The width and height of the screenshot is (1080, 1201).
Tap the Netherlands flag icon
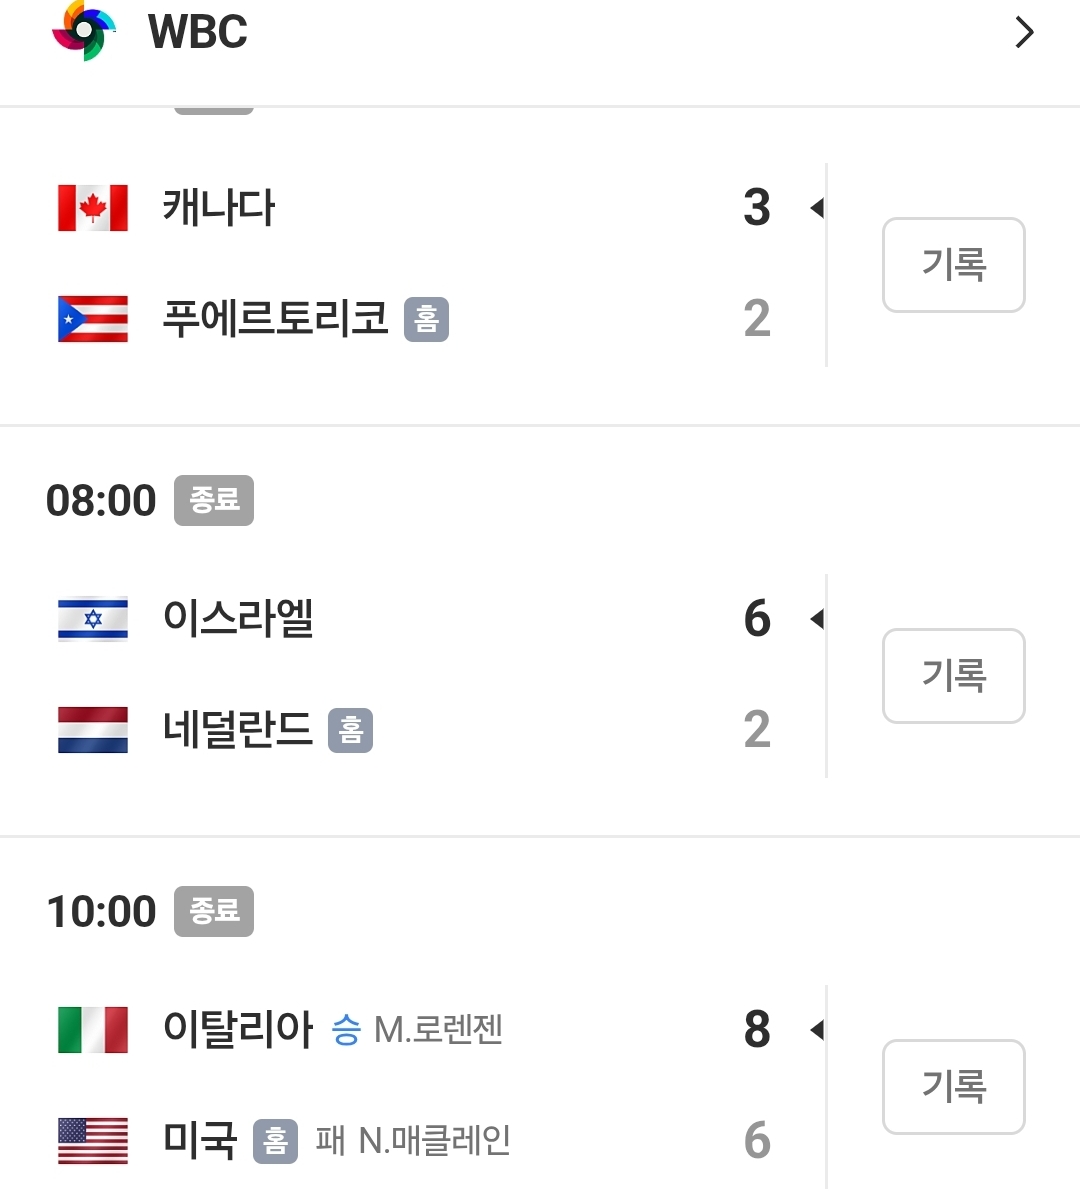(x=93, y=730)
